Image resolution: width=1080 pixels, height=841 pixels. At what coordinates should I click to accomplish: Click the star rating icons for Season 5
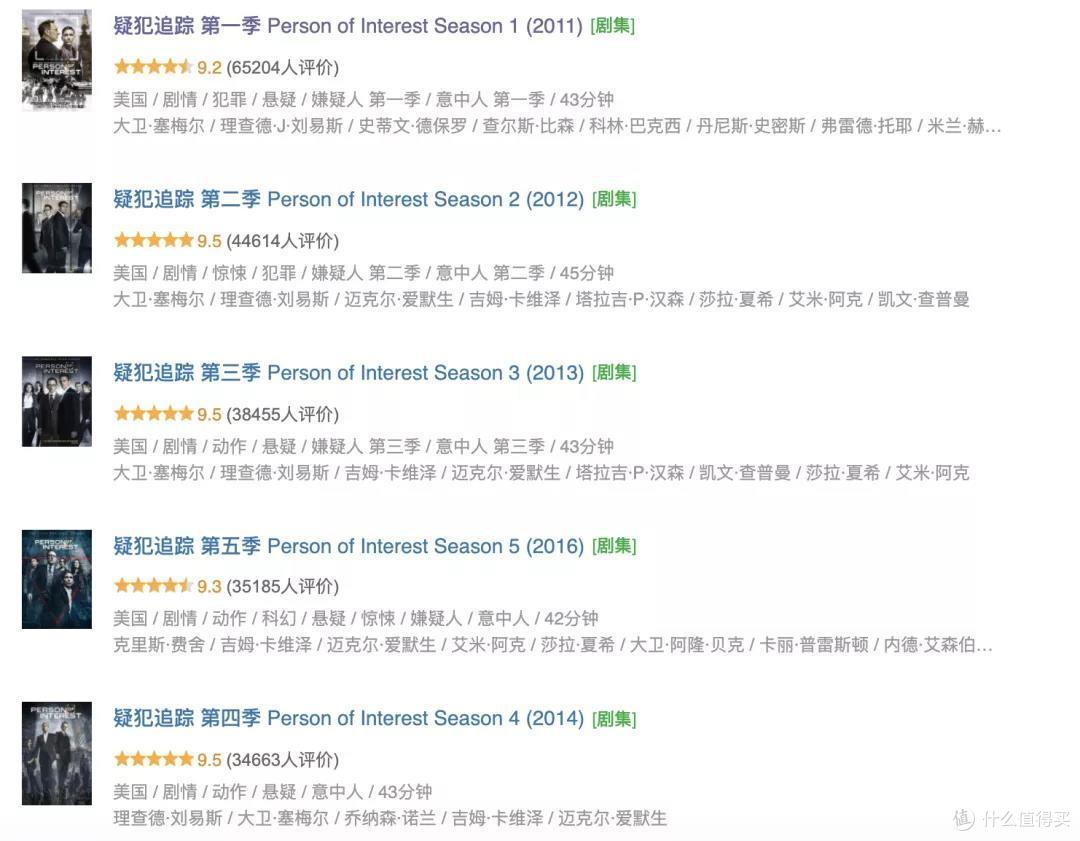(x=153, y=586)
